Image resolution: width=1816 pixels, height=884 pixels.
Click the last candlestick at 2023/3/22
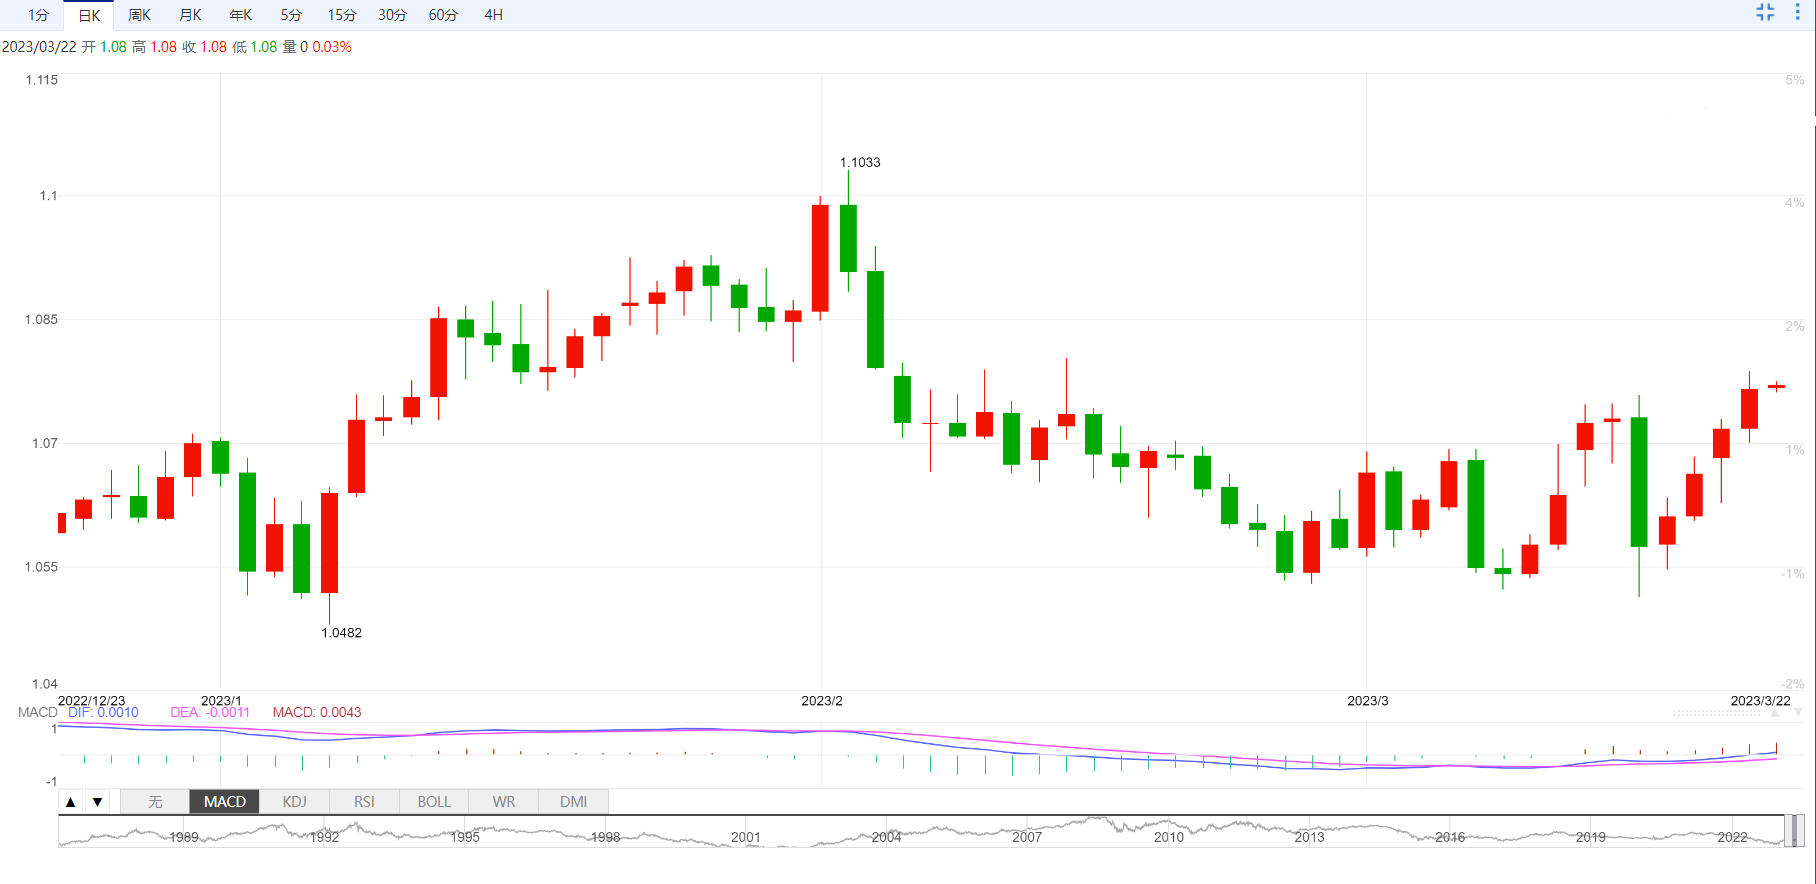coord(1777,386)
